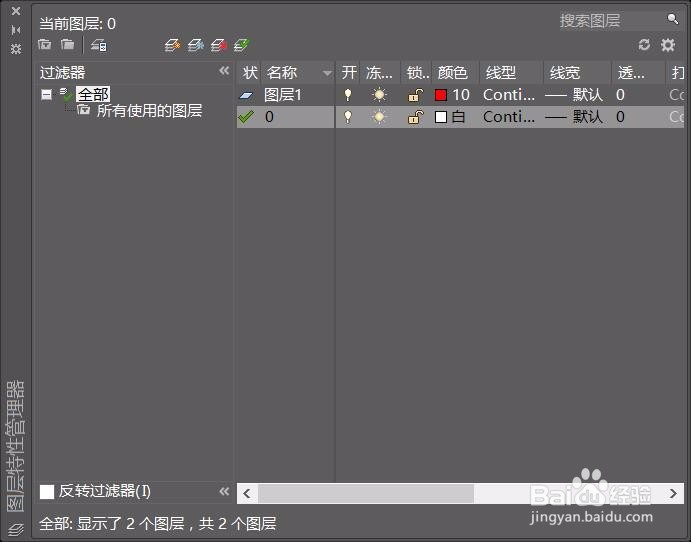691x542 pixels.
Task: Open the Layer States Manager icon
Action: [x=99, y=45]
